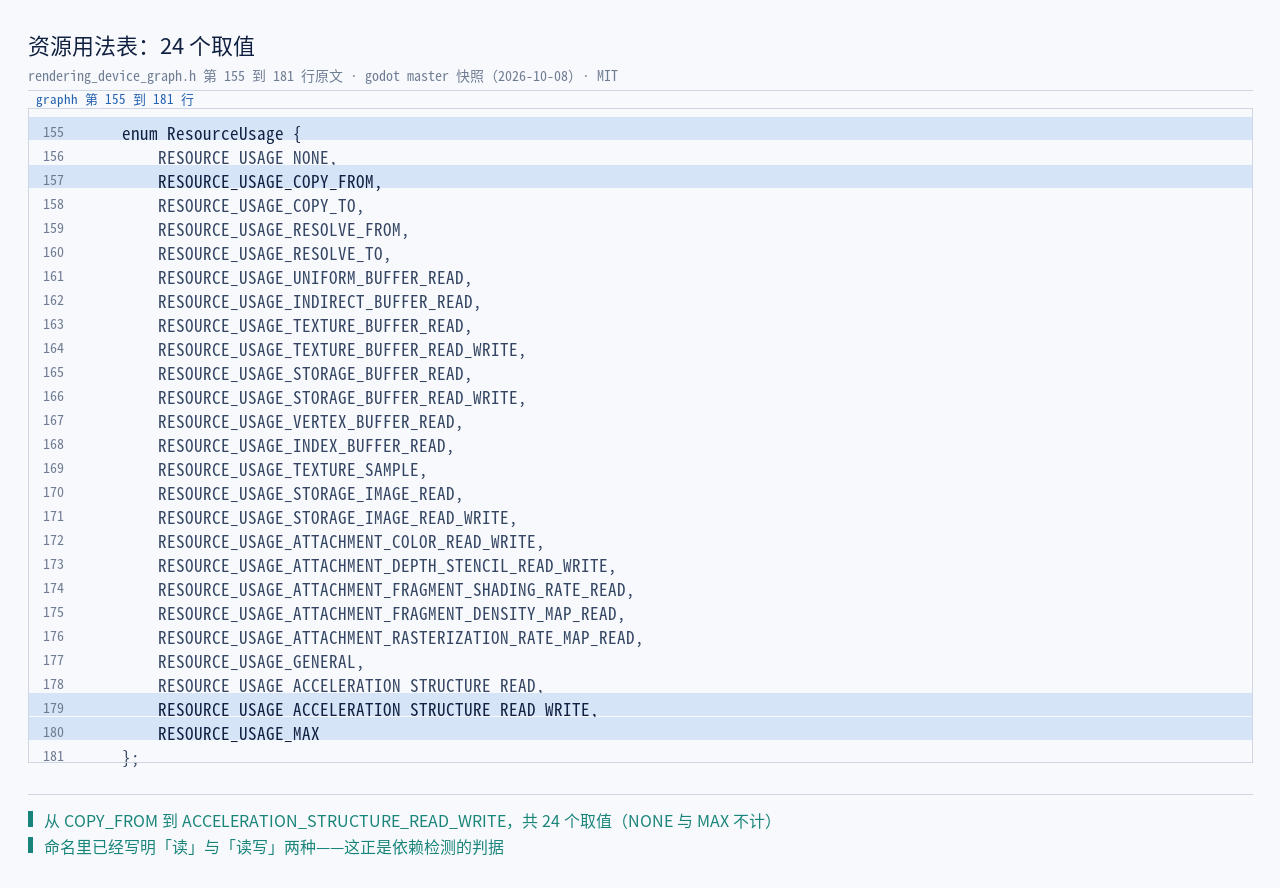Select the tab label graphh 第 155 到 181 行
The height and width of the screenshot is (888, 1280).
[x=115, y=100]
